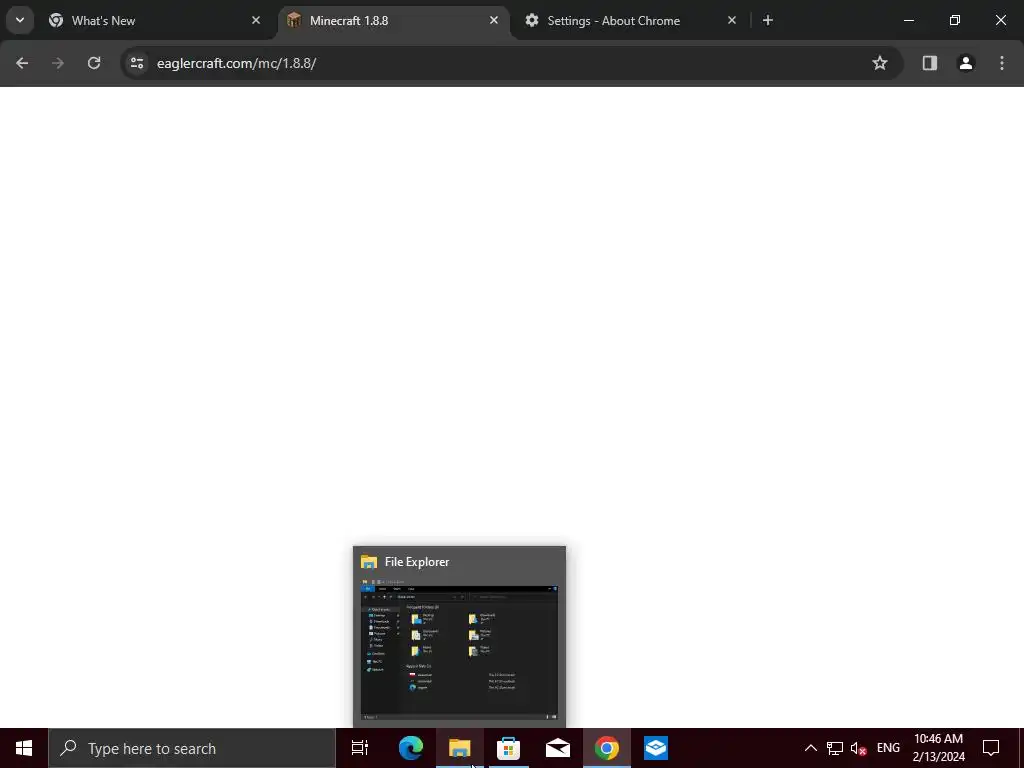Go back to the previous page
The height and width of the screenshot is (768, 1024).
click(x=22, y=63)
